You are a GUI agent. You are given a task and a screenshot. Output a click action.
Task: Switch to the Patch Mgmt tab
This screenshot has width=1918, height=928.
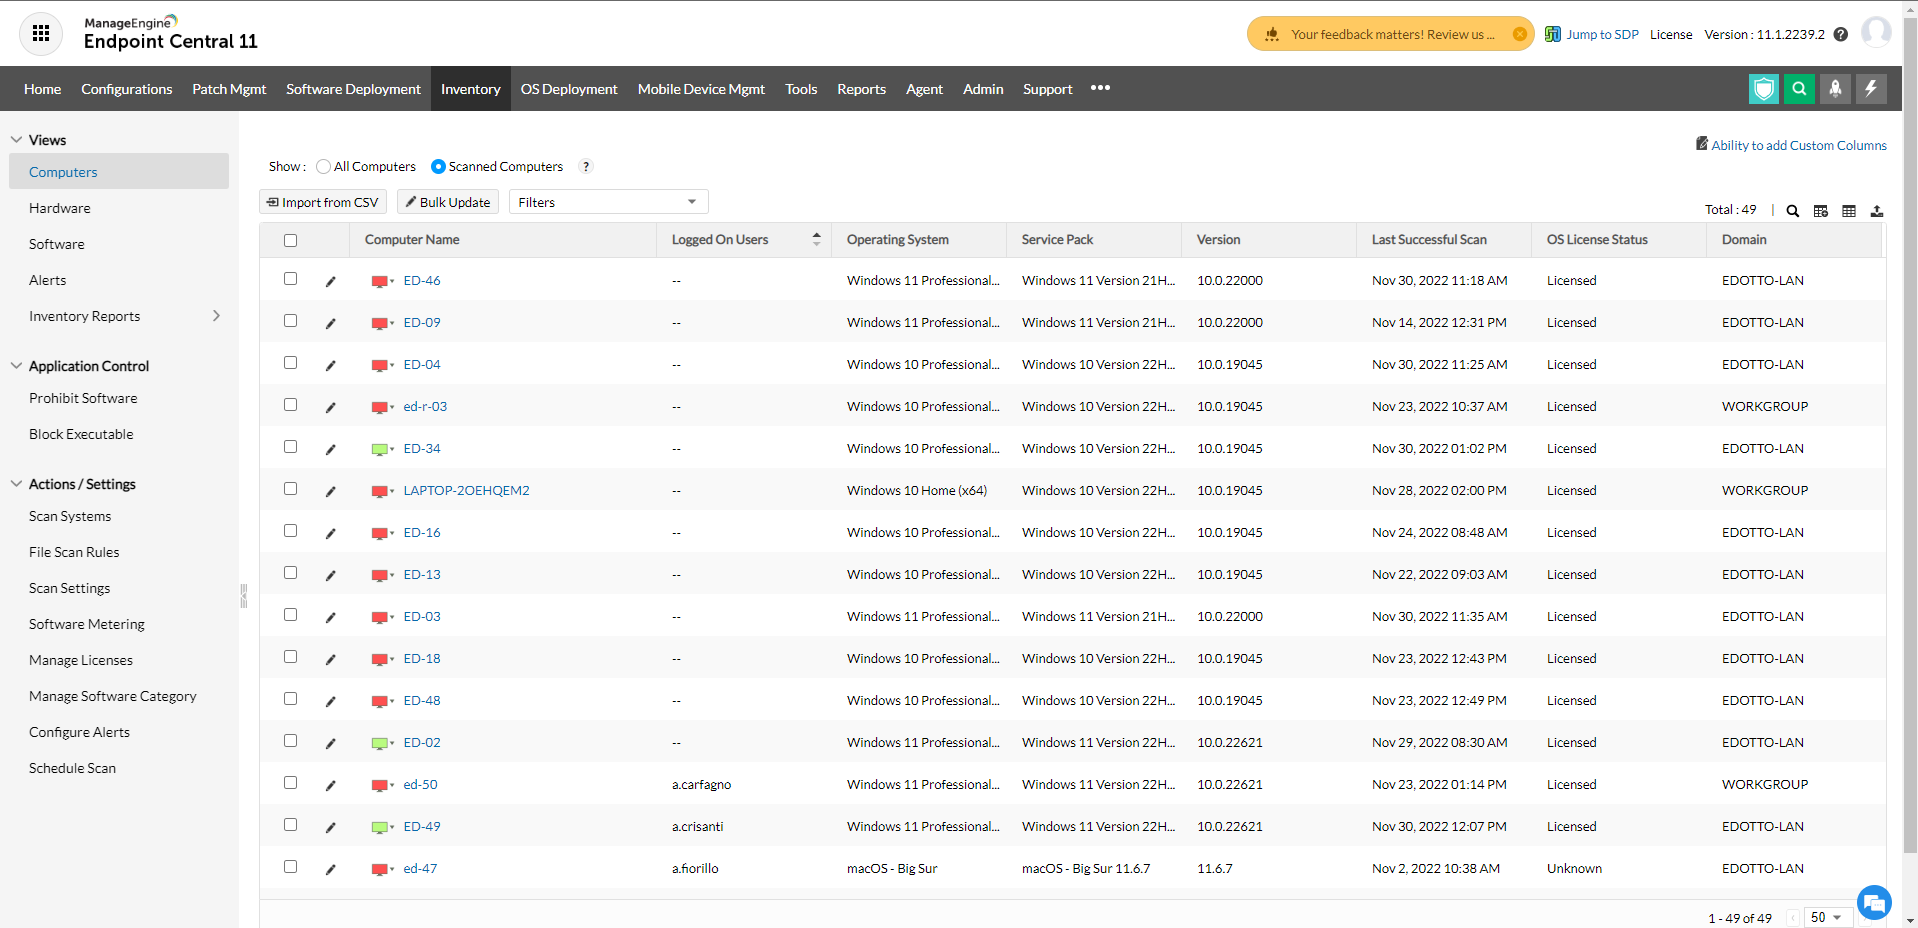[229, 89]
